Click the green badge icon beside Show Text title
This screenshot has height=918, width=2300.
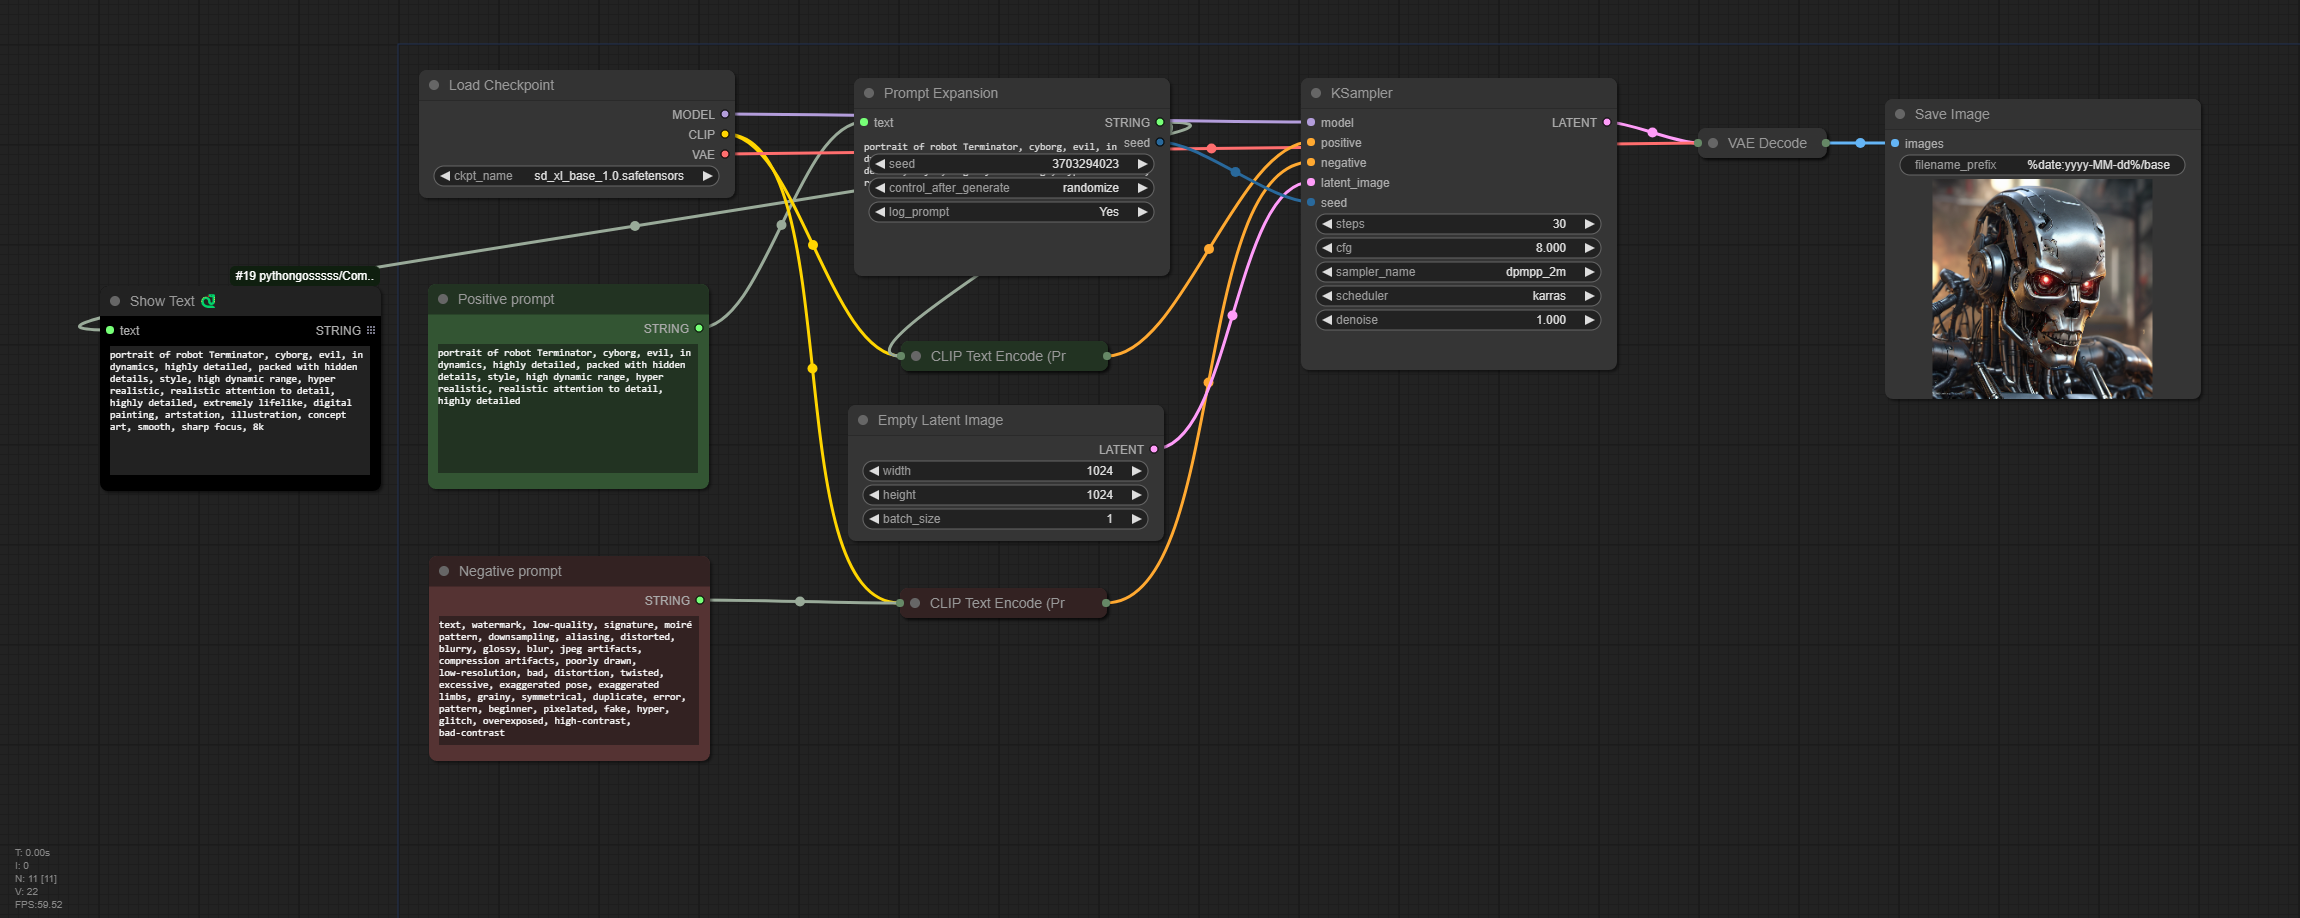pos(208,301)
